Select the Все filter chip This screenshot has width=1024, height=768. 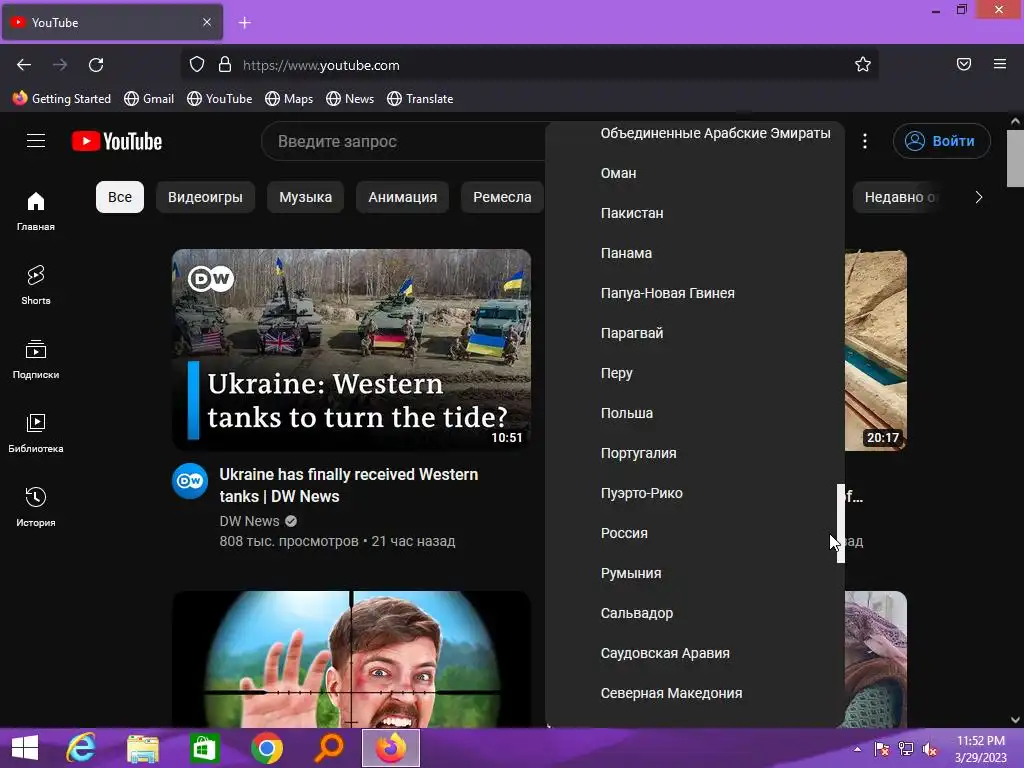point(120,197)
